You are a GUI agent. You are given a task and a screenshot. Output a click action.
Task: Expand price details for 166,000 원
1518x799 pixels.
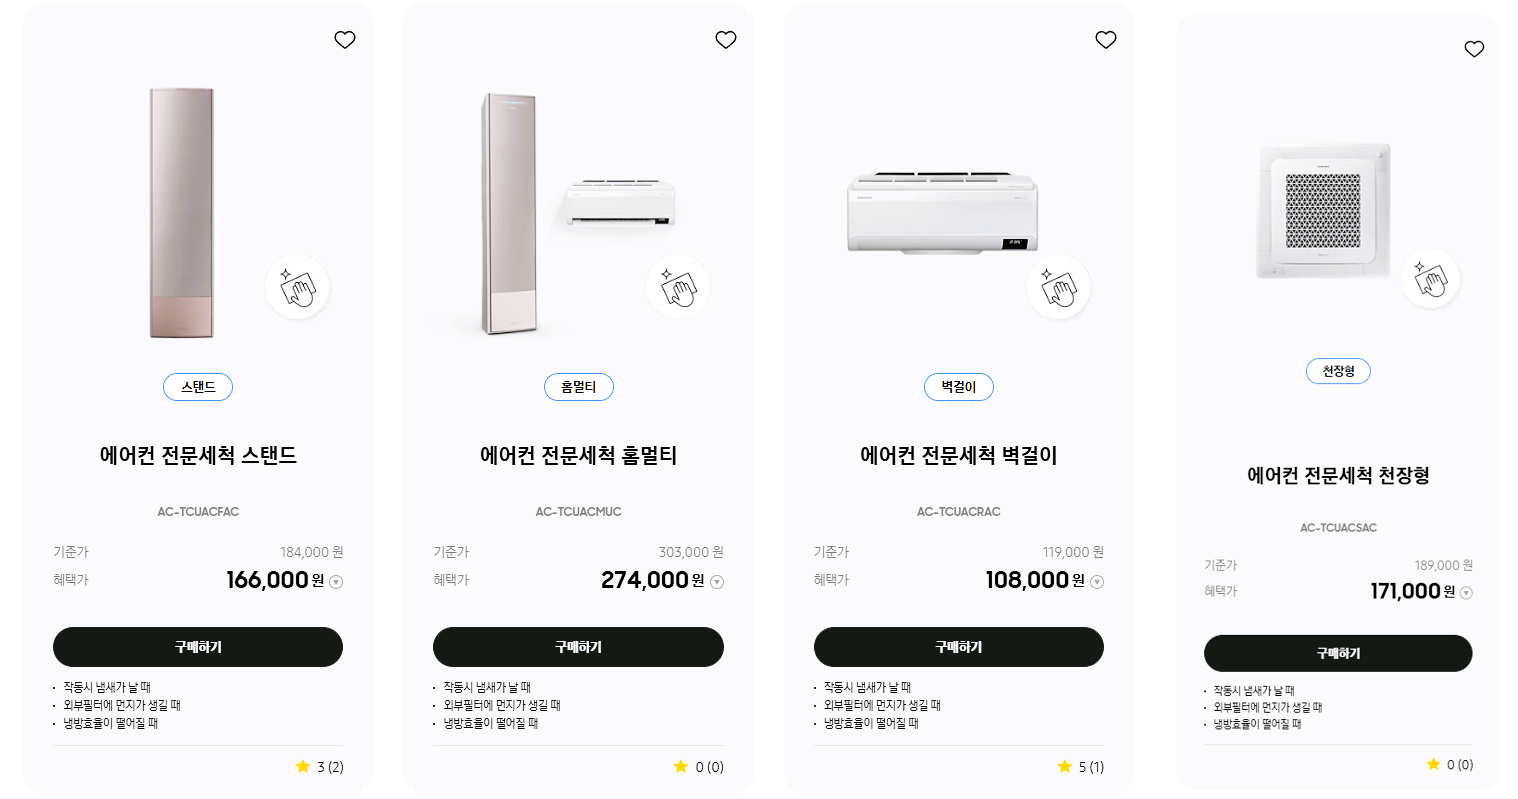[x=336, y=582]
